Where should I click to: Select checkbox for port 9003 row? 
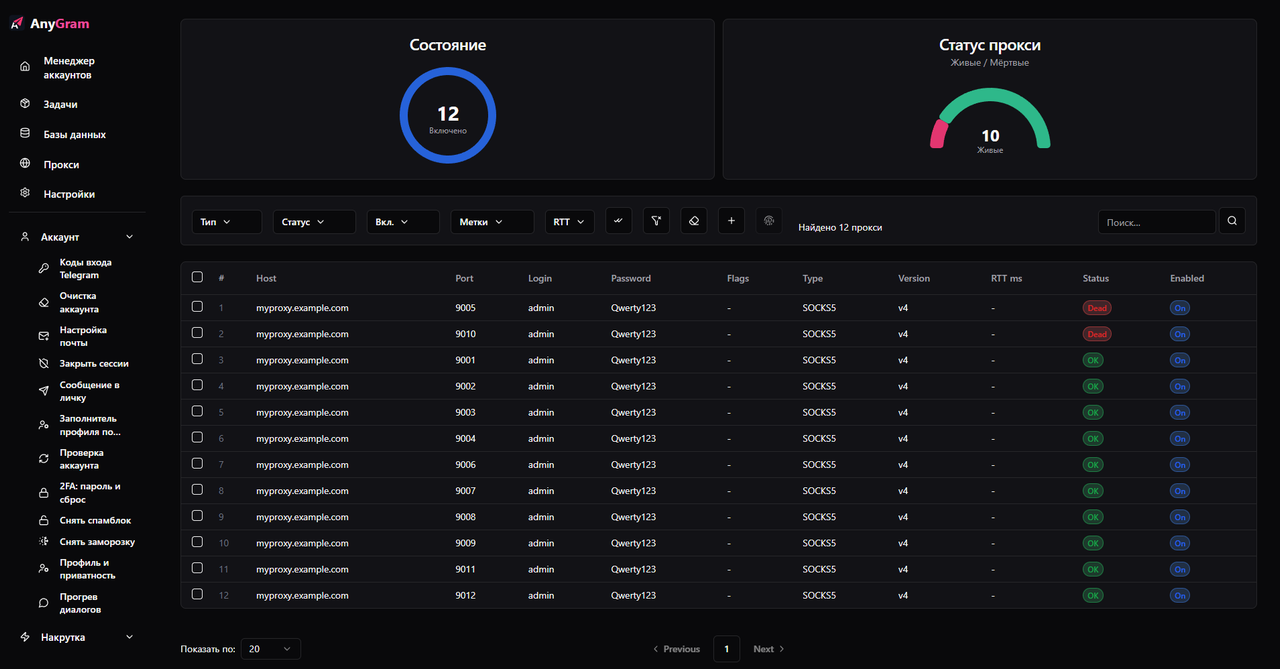(197, 411)
